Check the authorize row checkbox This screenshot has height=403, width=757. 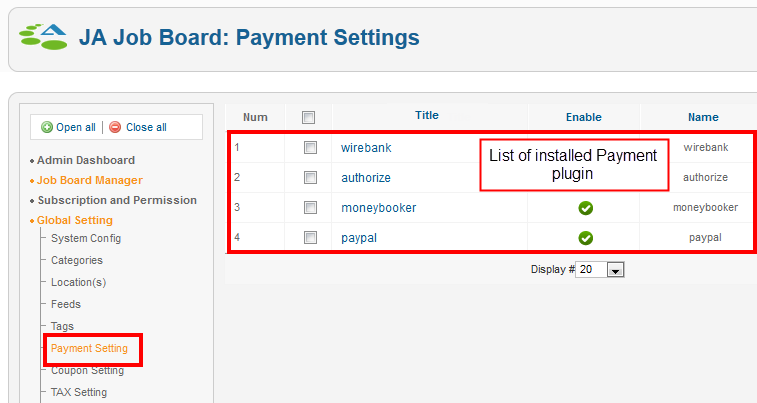(x=310, y=177)
